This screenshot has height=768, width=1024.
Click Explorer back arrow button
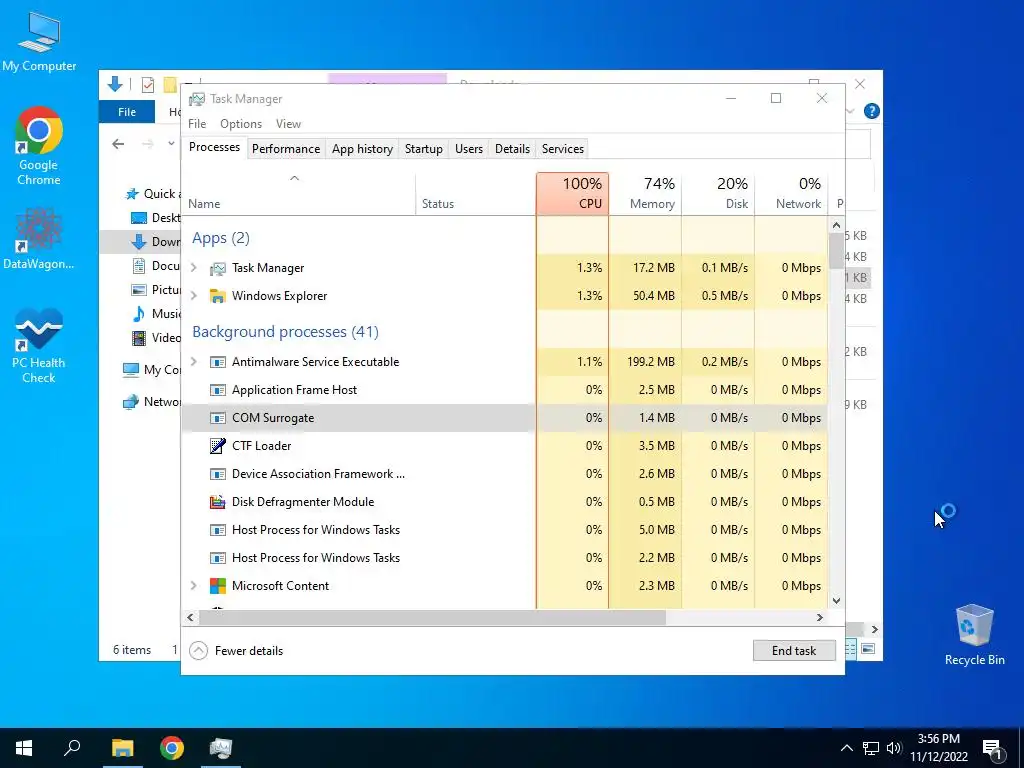click(118, 144)
